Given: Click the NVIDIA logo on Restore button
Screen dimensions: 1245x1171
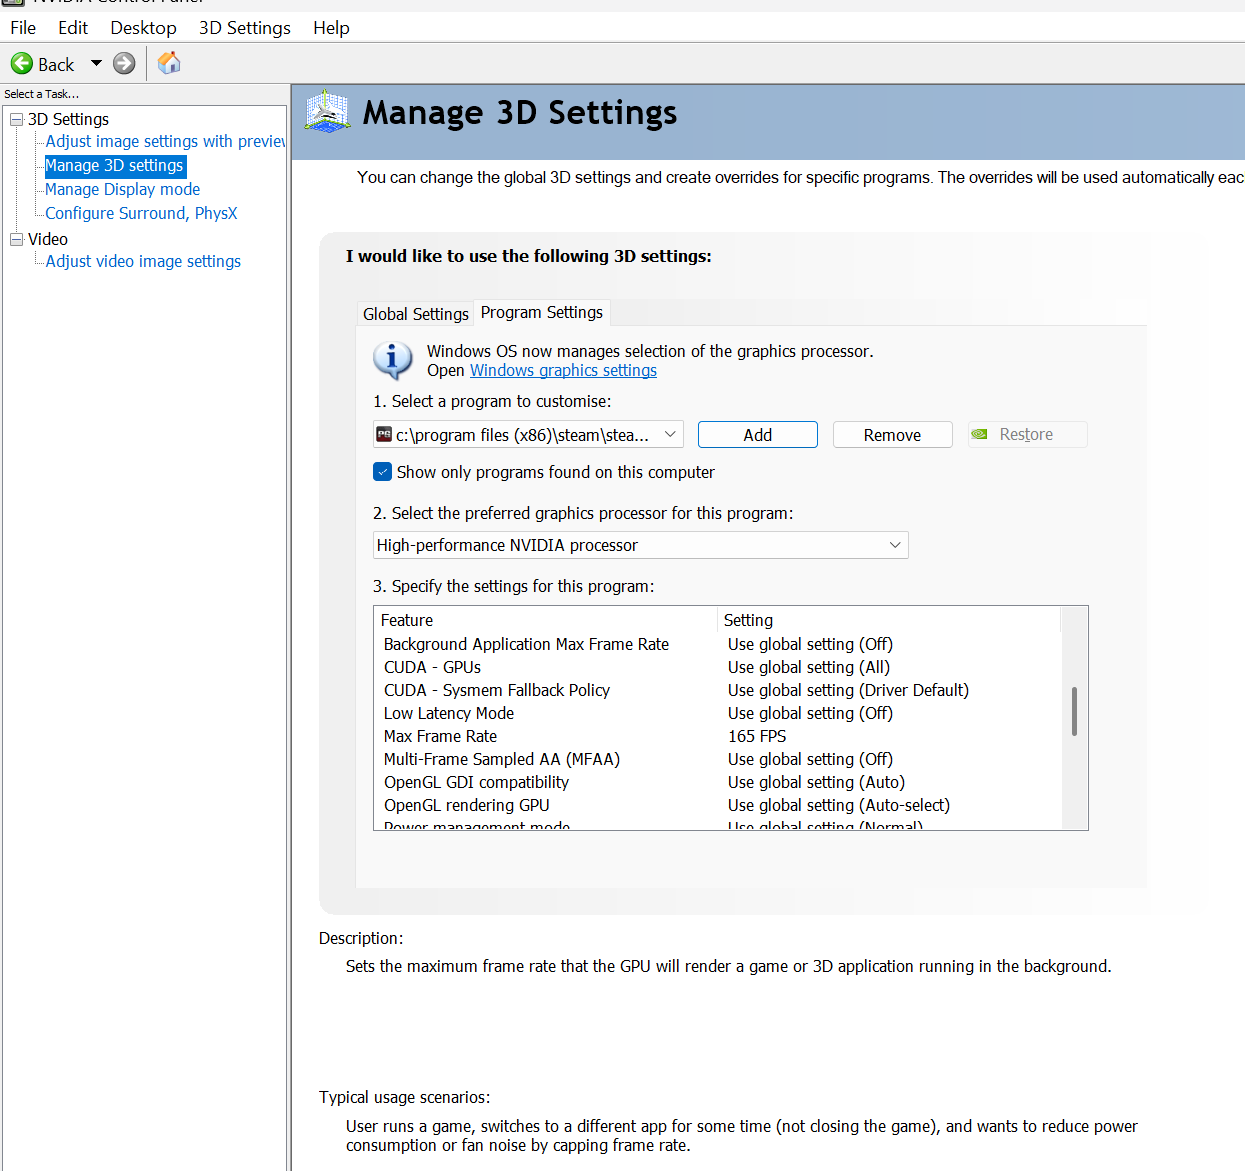Looking at the screenshot, I should coord(980,434).
